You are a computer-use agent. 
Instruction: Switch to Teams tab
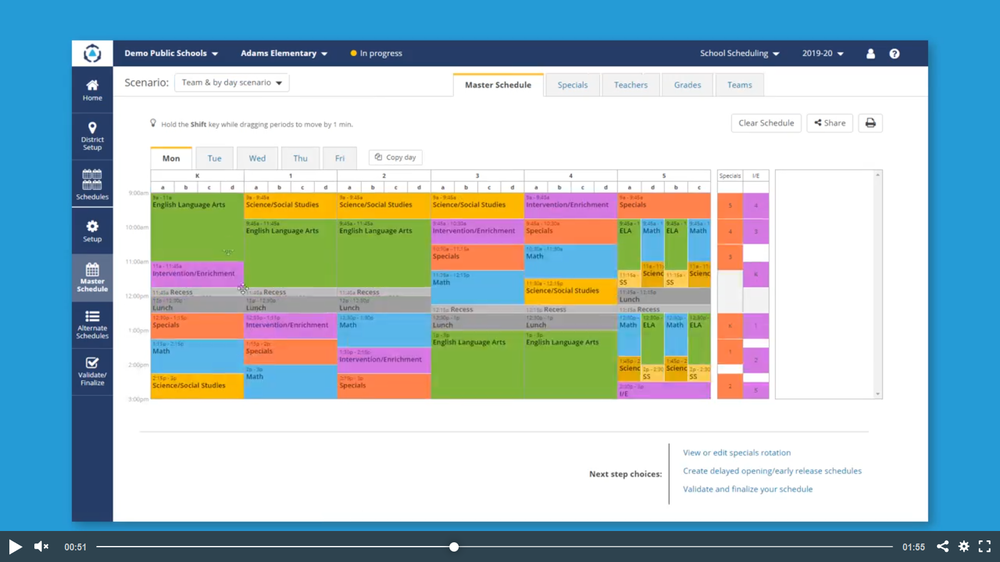(740, 85)
